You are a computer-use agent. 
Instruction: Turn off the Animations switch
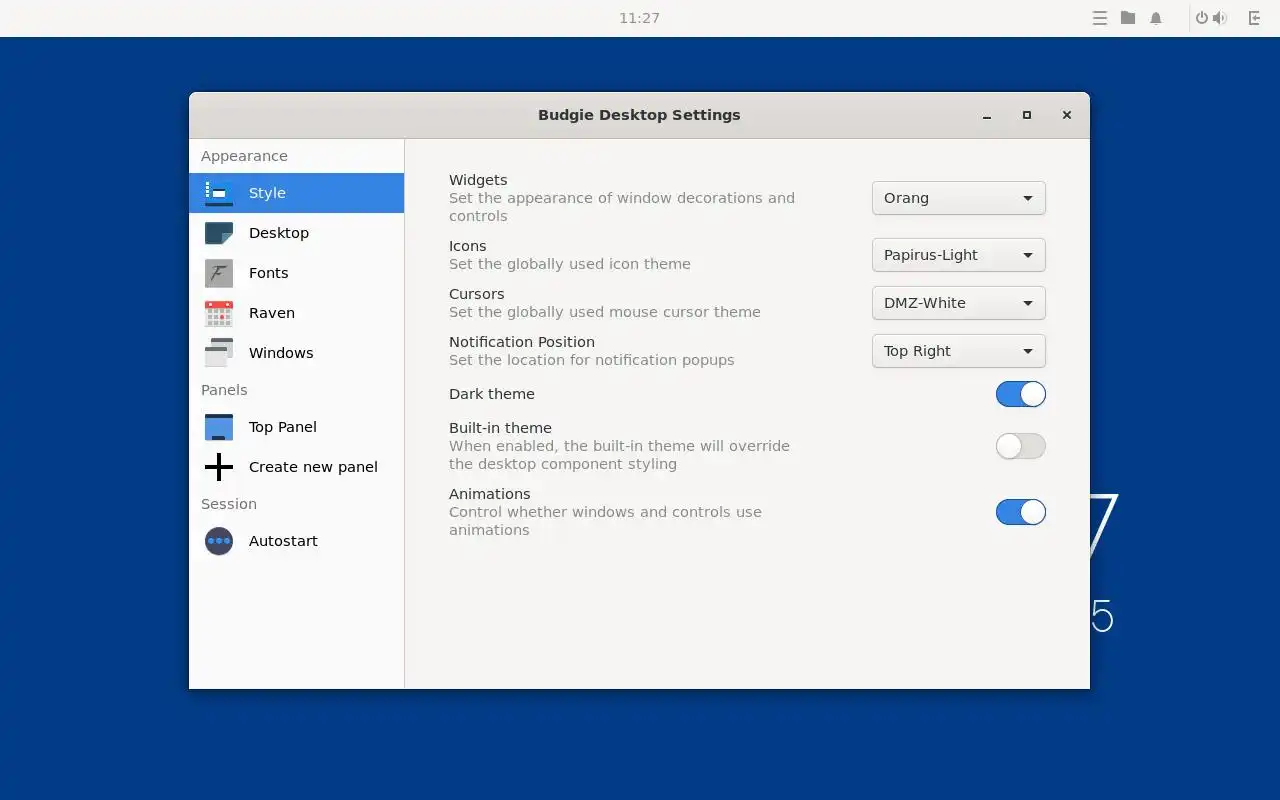pyautogui.click(x=1021, y=512)
